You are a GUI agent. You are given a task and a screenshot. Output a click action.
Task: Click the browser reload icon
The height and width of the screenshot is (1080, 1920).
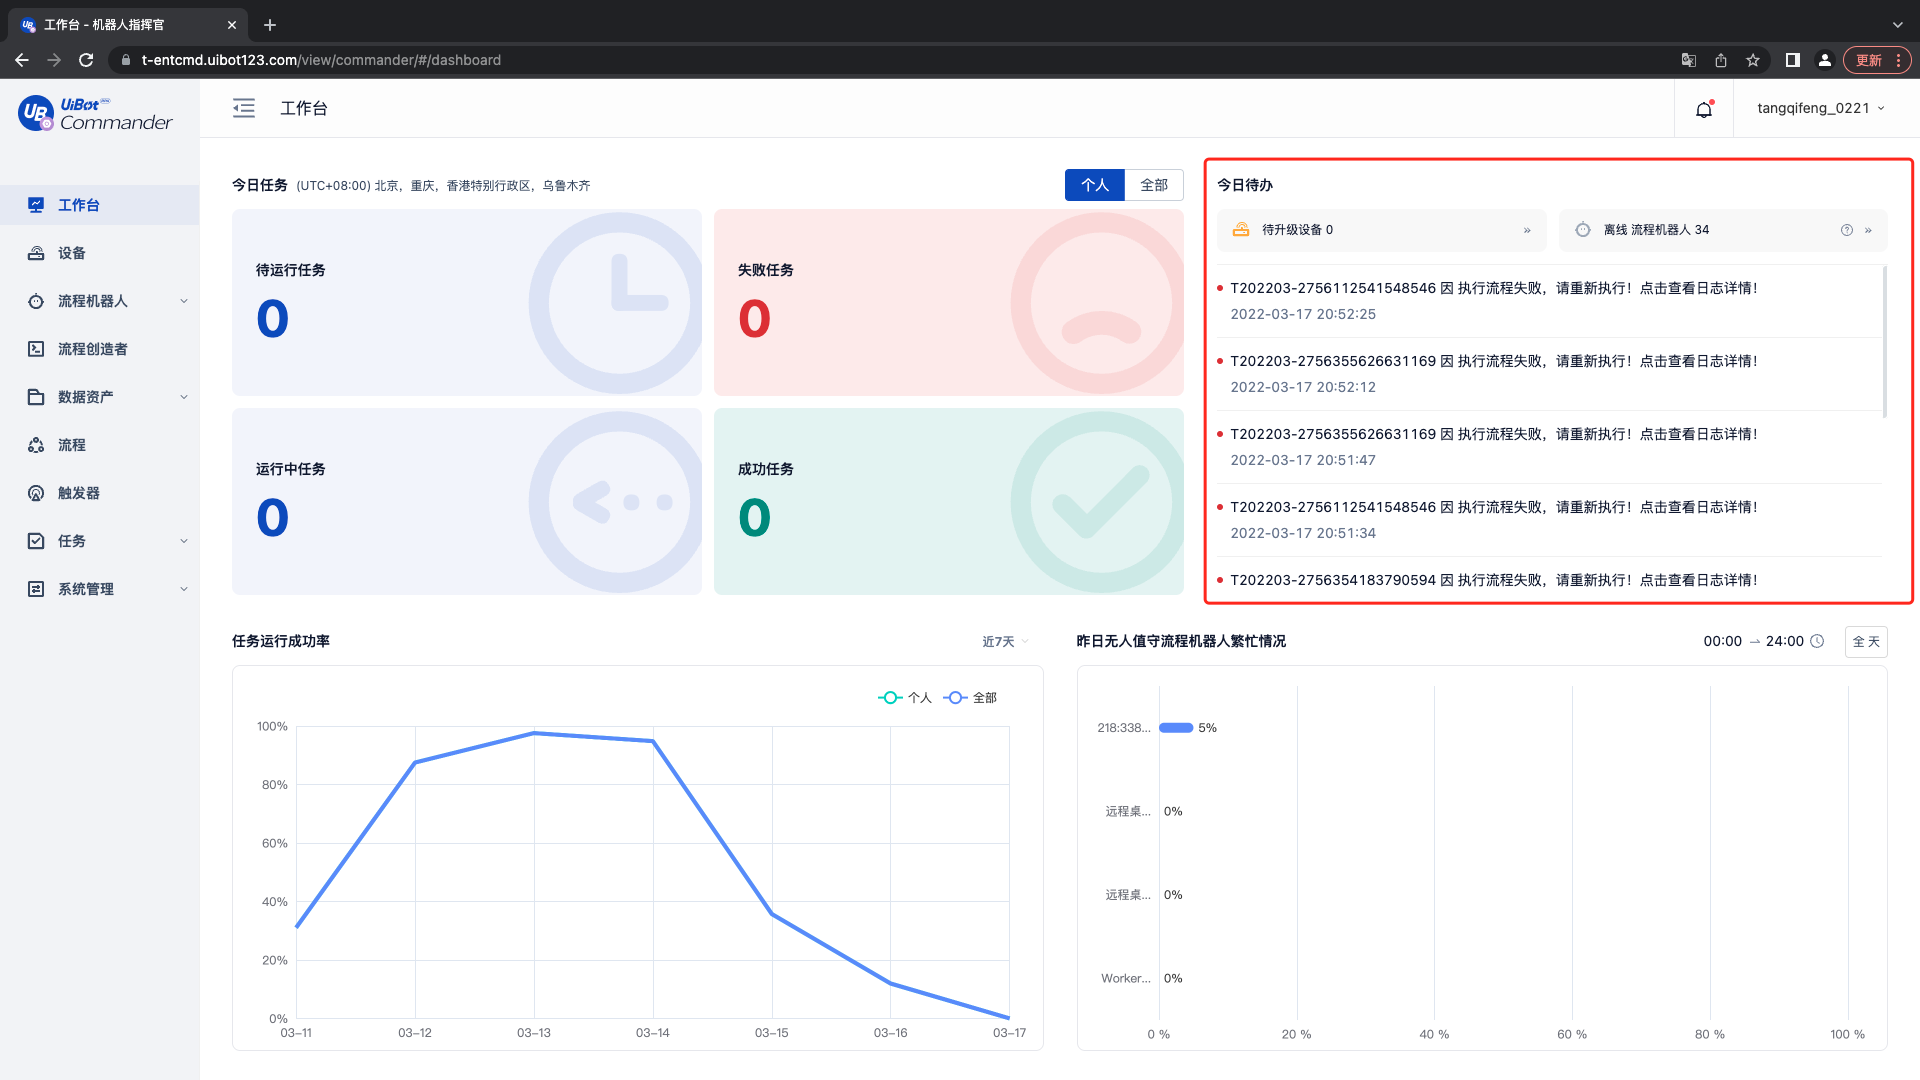(x=86, y=60)
